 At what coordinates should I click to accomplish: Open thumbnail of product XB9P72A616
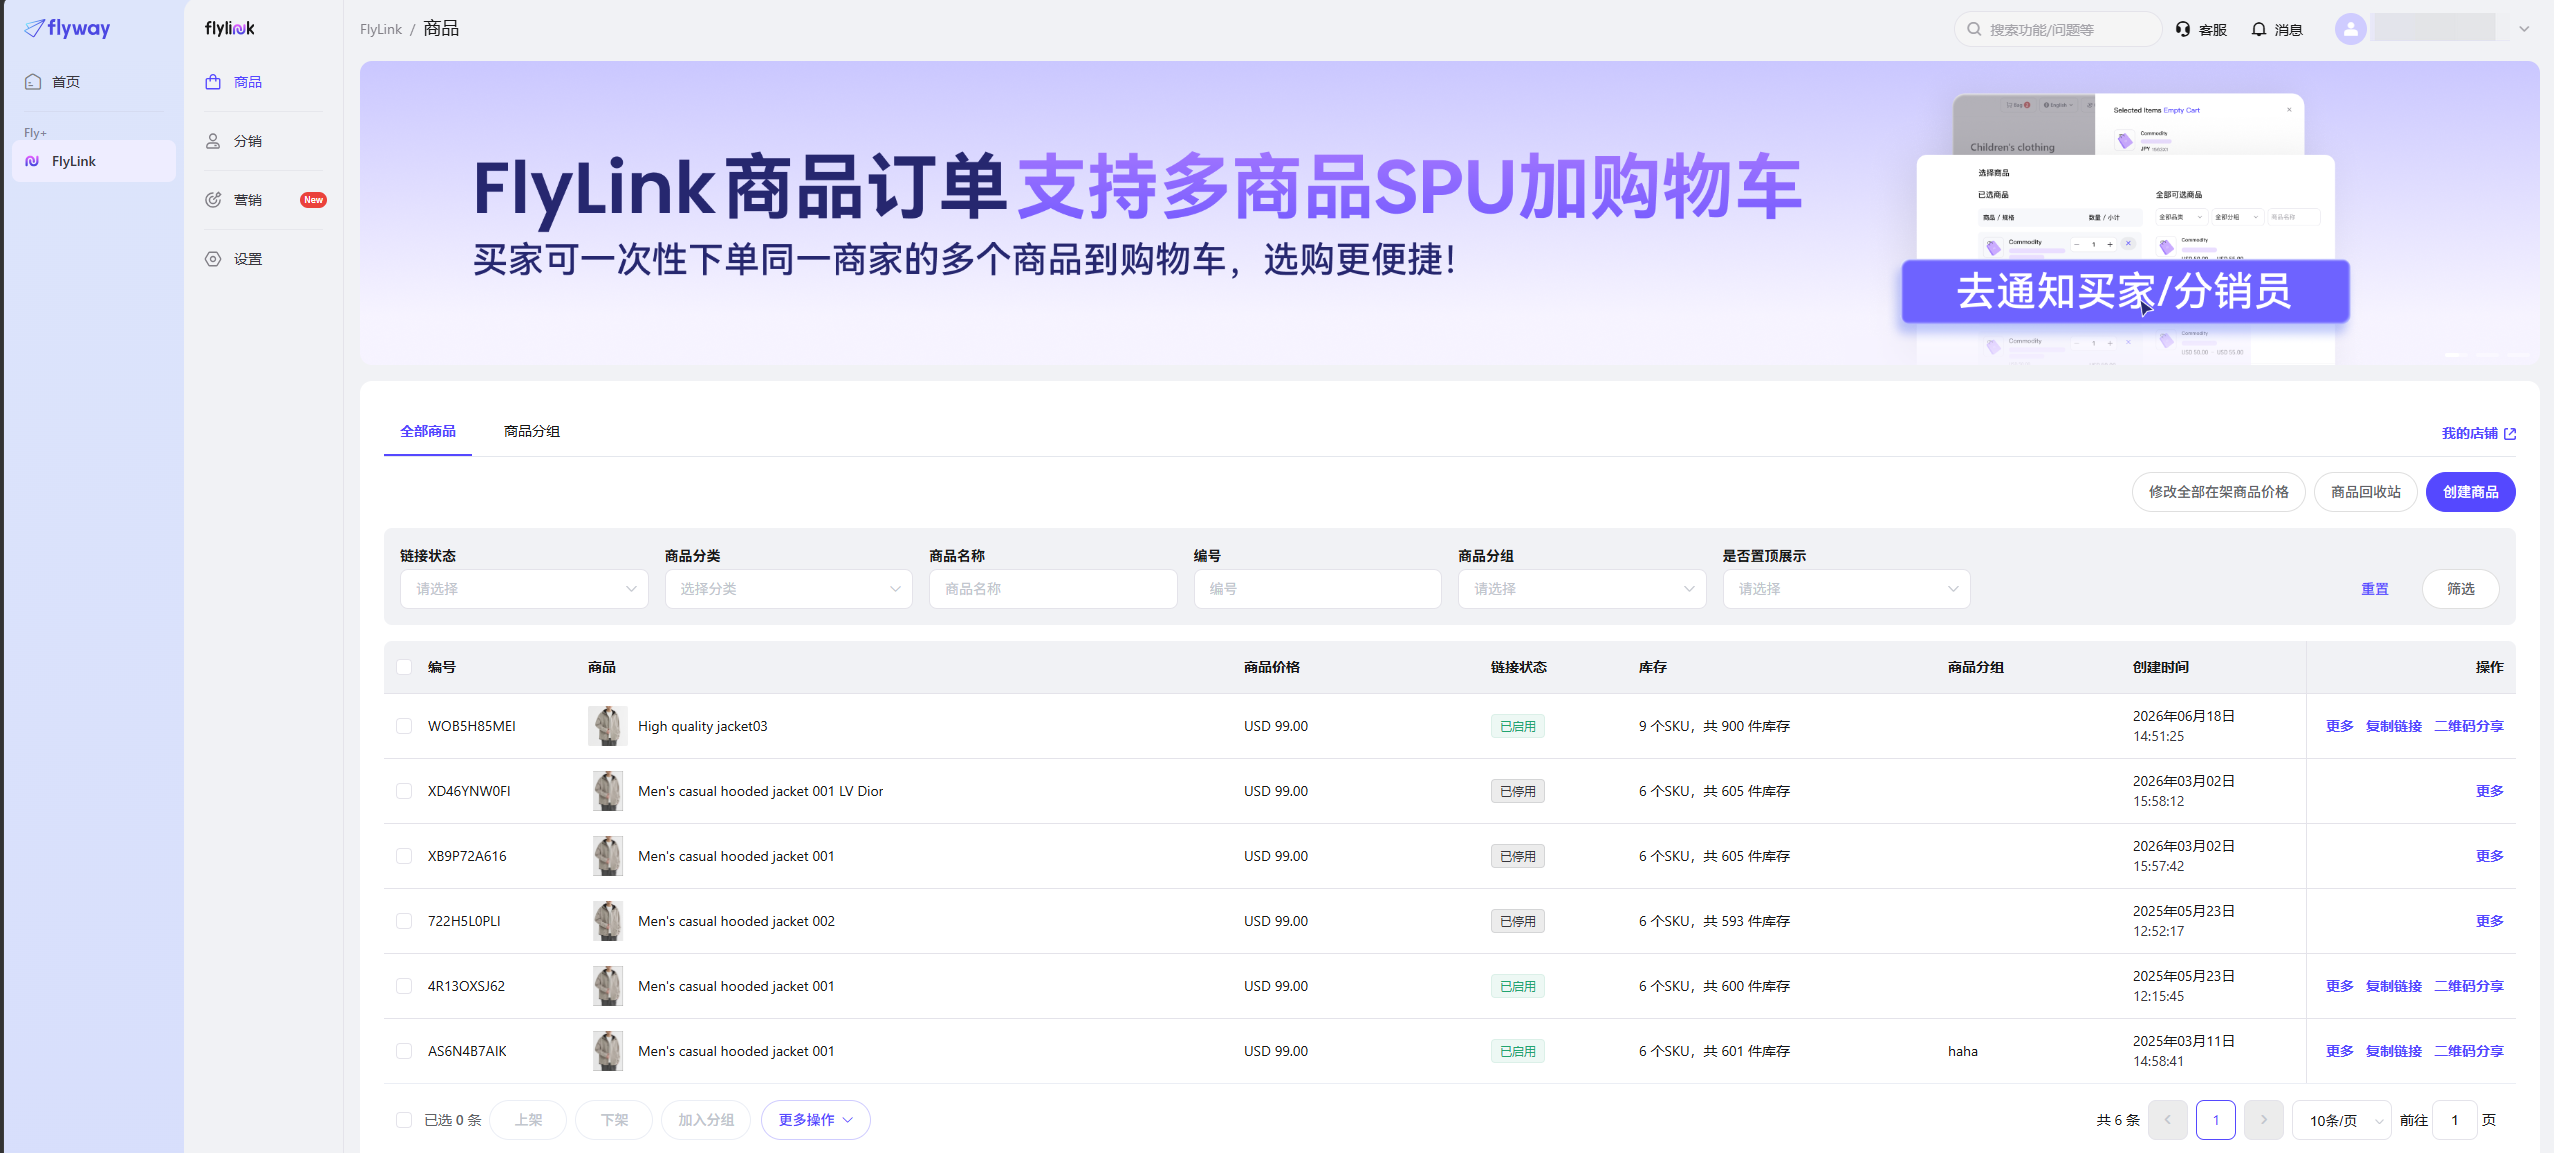tap(608, 856)
